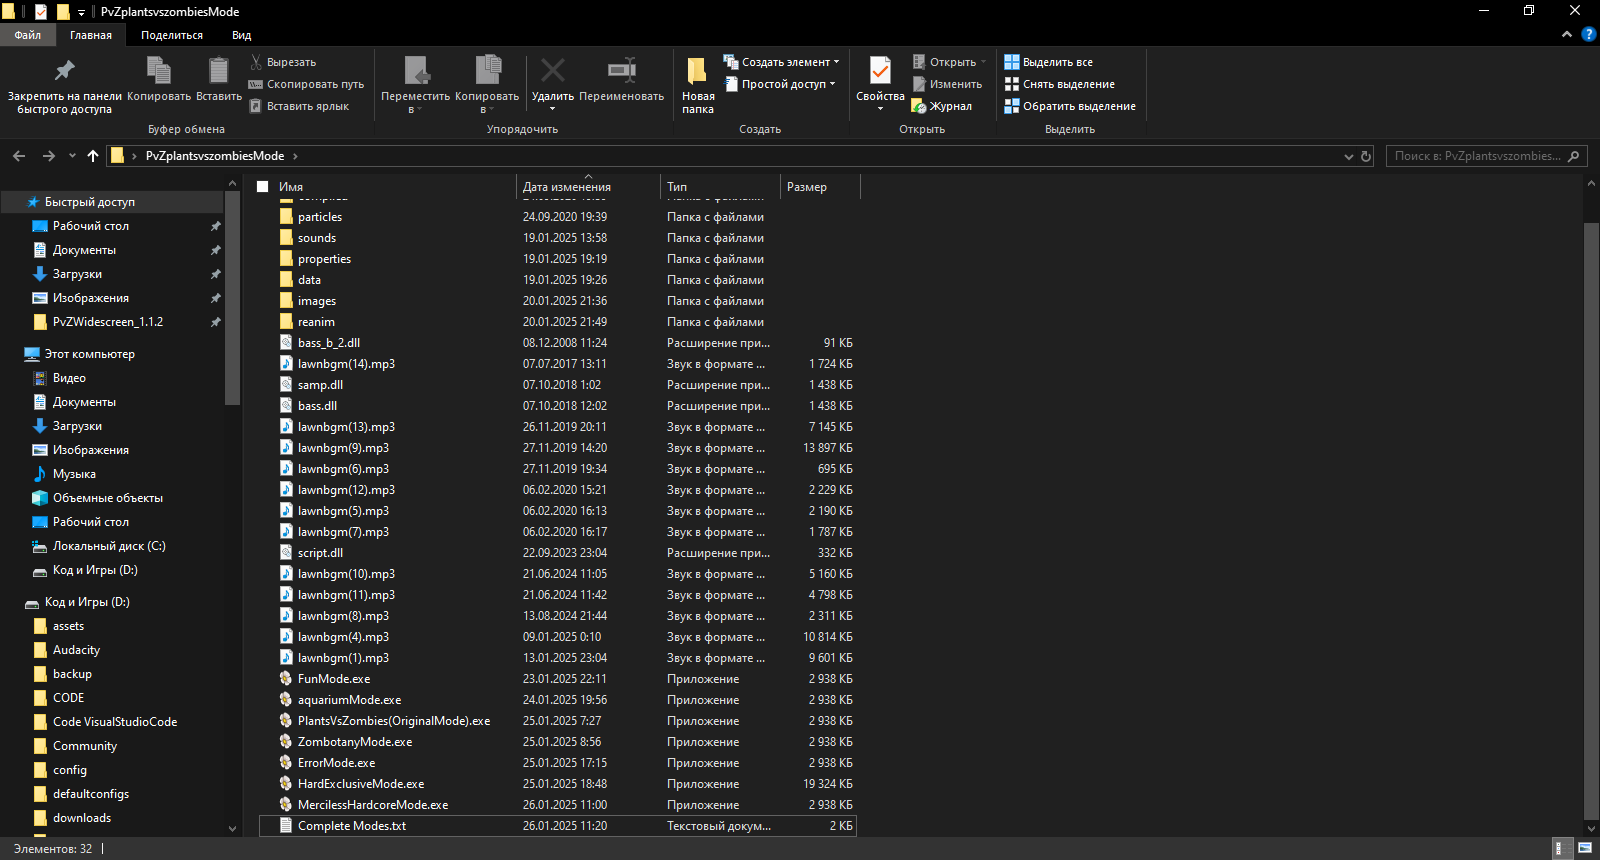Open the Вид ribbon tab
Image resolution: width=1600 pixels, height=860 pixels.
coord(241,35)
